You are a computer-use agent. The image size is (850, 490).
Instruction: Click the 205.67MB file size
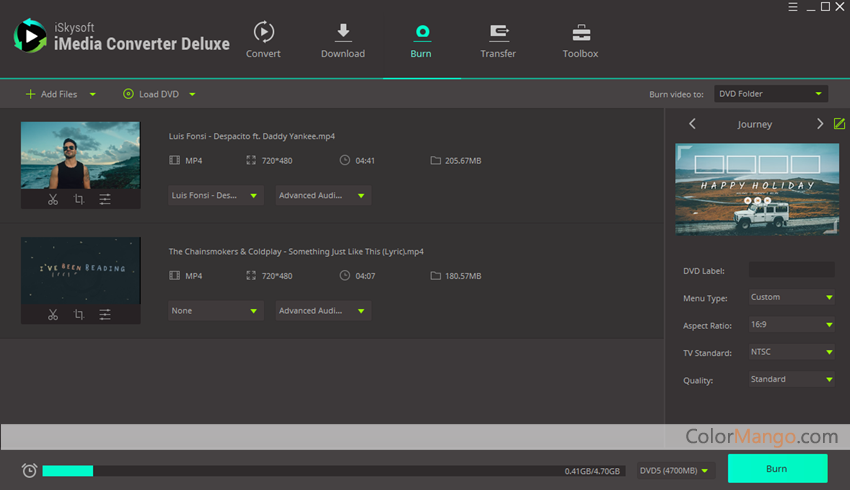(463, 160)
